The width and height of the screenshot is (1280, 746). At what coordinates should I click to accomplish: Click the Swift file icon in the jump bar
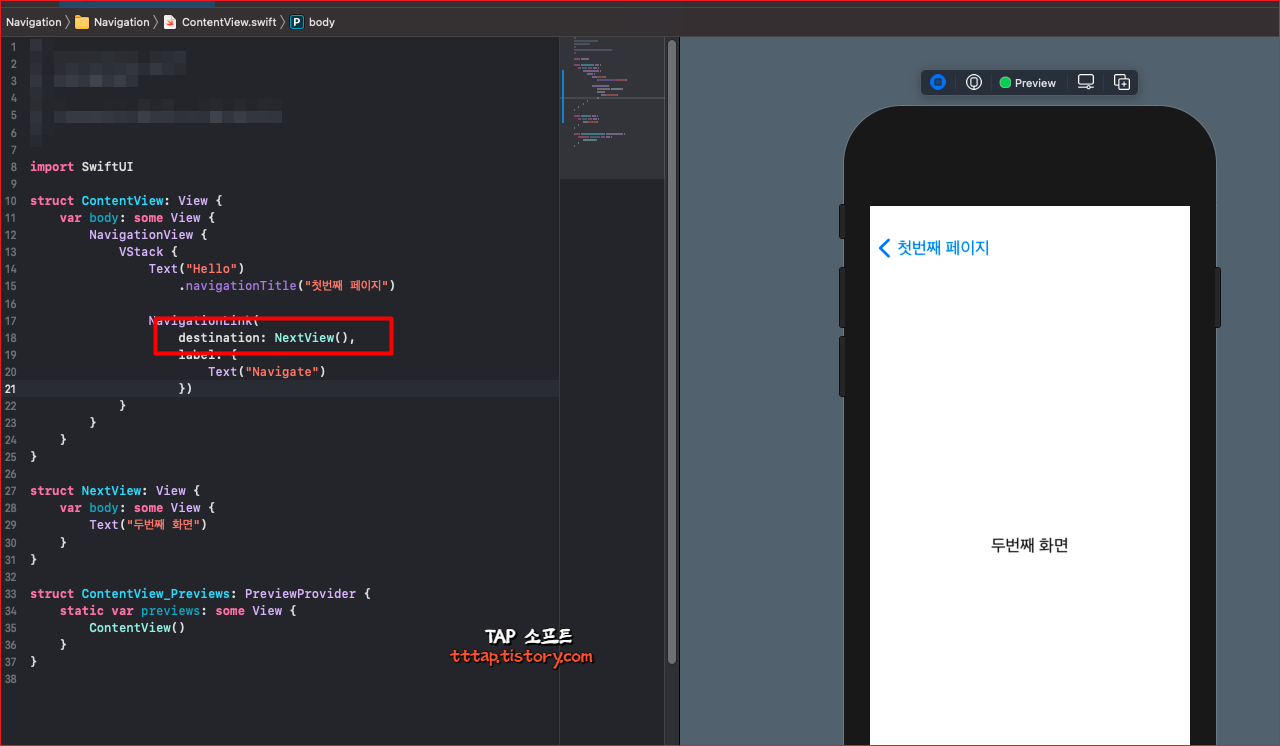(x=170, y=22)
